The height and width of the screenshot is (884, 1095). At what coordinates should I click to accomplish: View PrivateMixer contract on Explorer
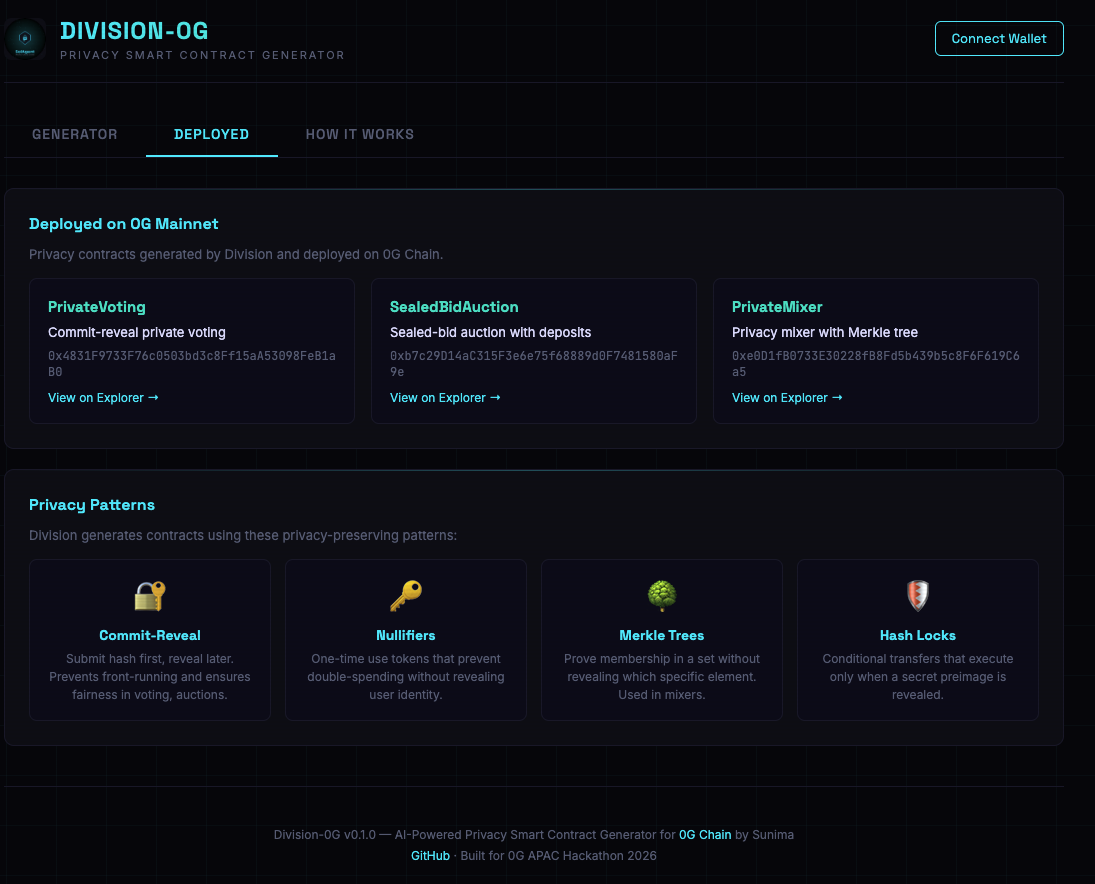pos(787,398)
